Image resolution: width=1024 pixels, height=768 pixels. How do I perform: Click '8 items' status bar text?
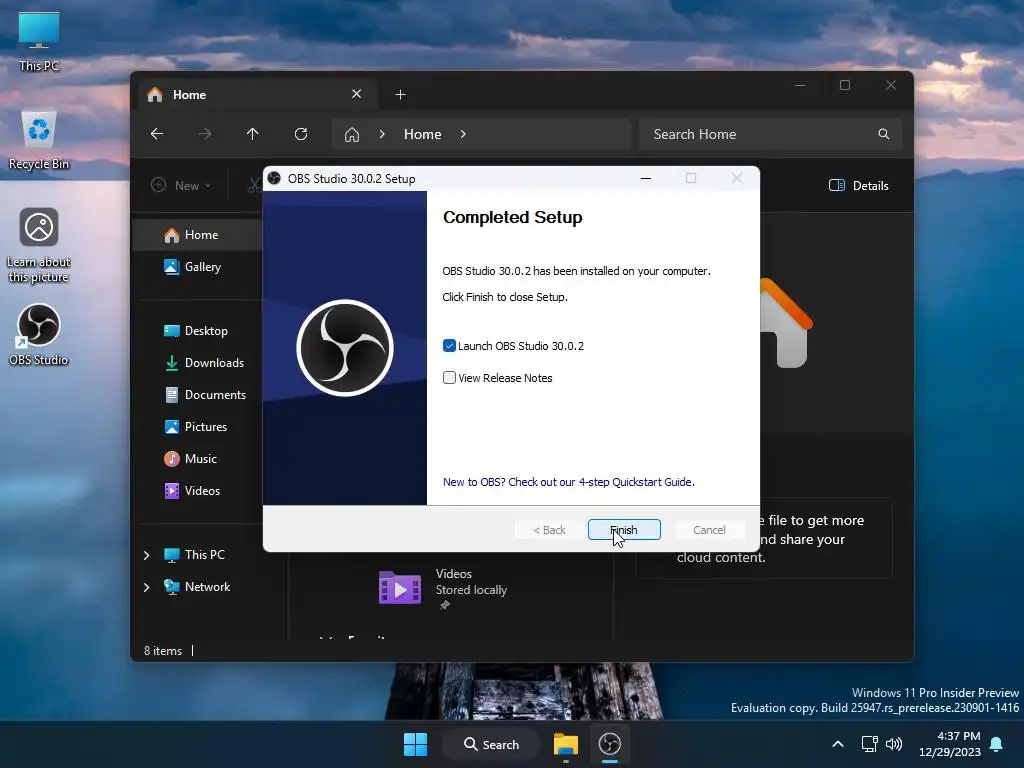tap(163, 651)
